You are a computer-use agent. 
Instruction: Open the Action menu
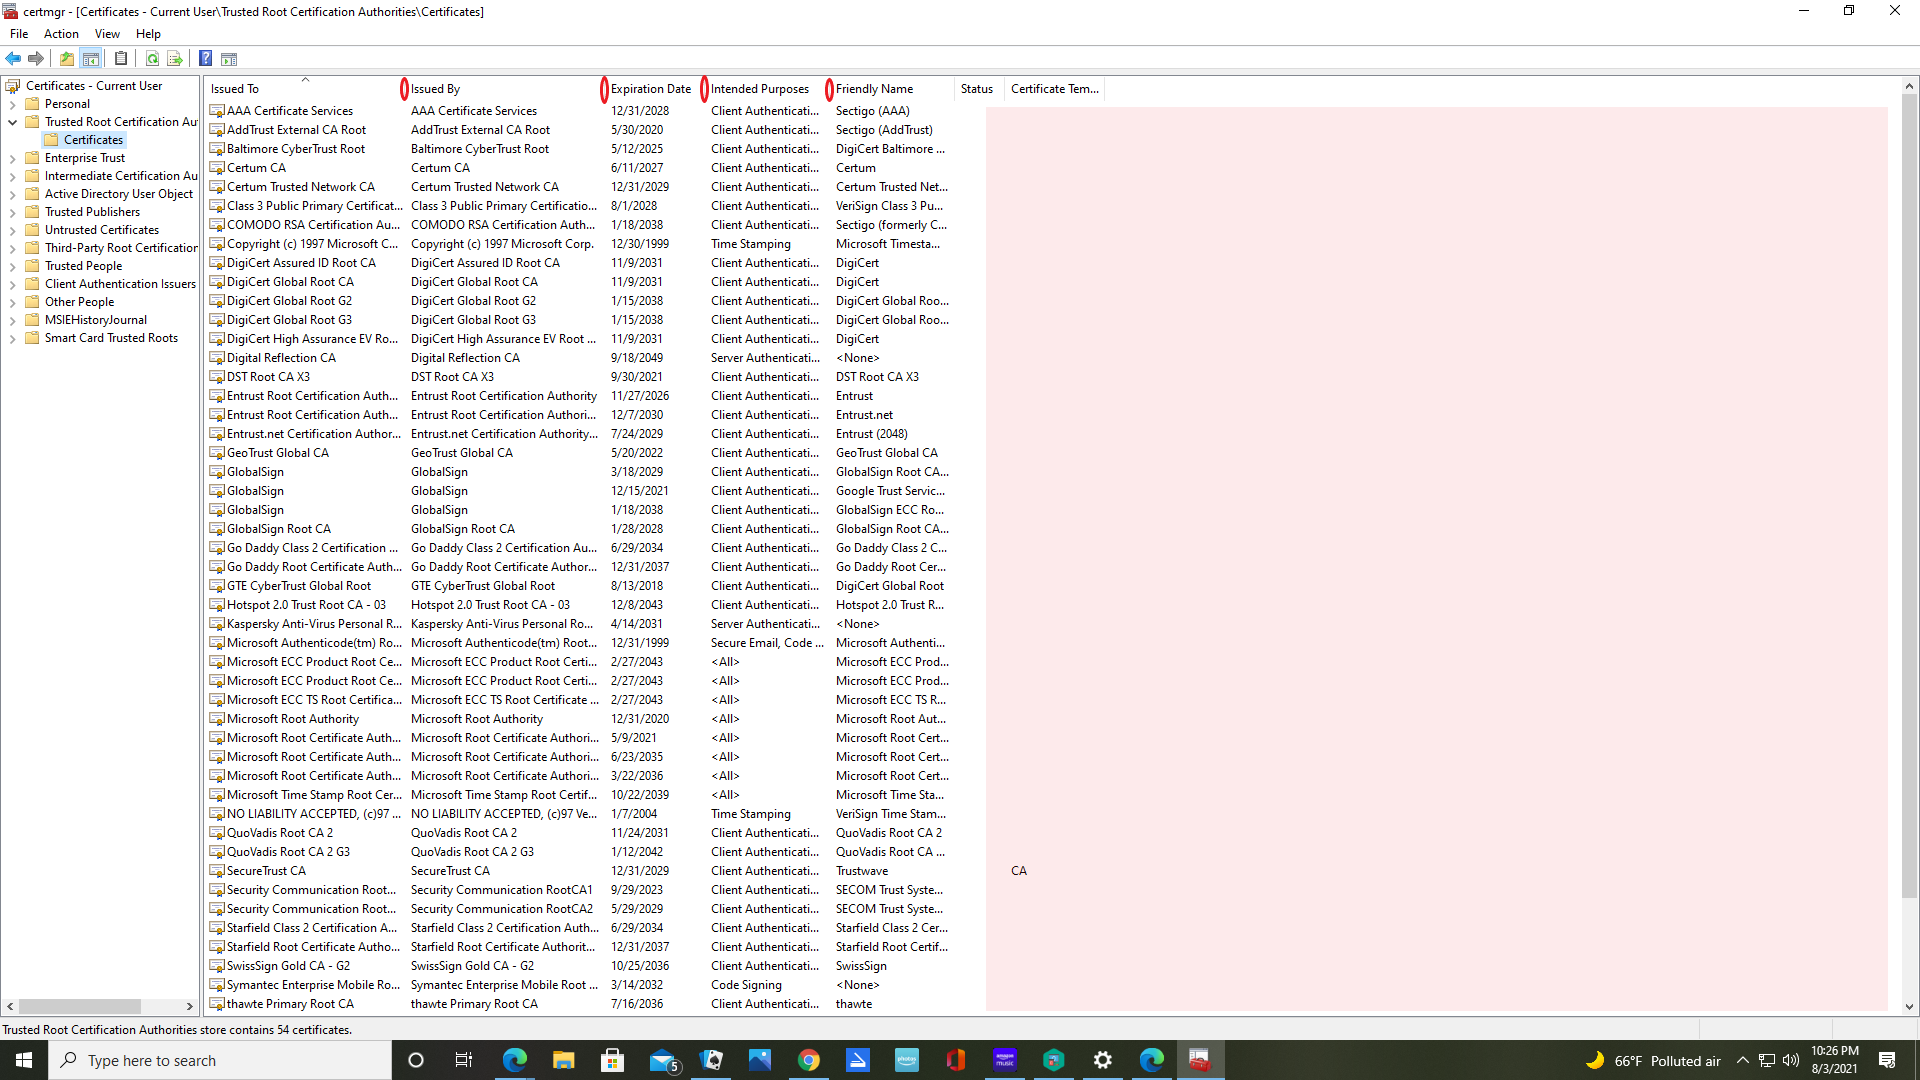[61, 34]
